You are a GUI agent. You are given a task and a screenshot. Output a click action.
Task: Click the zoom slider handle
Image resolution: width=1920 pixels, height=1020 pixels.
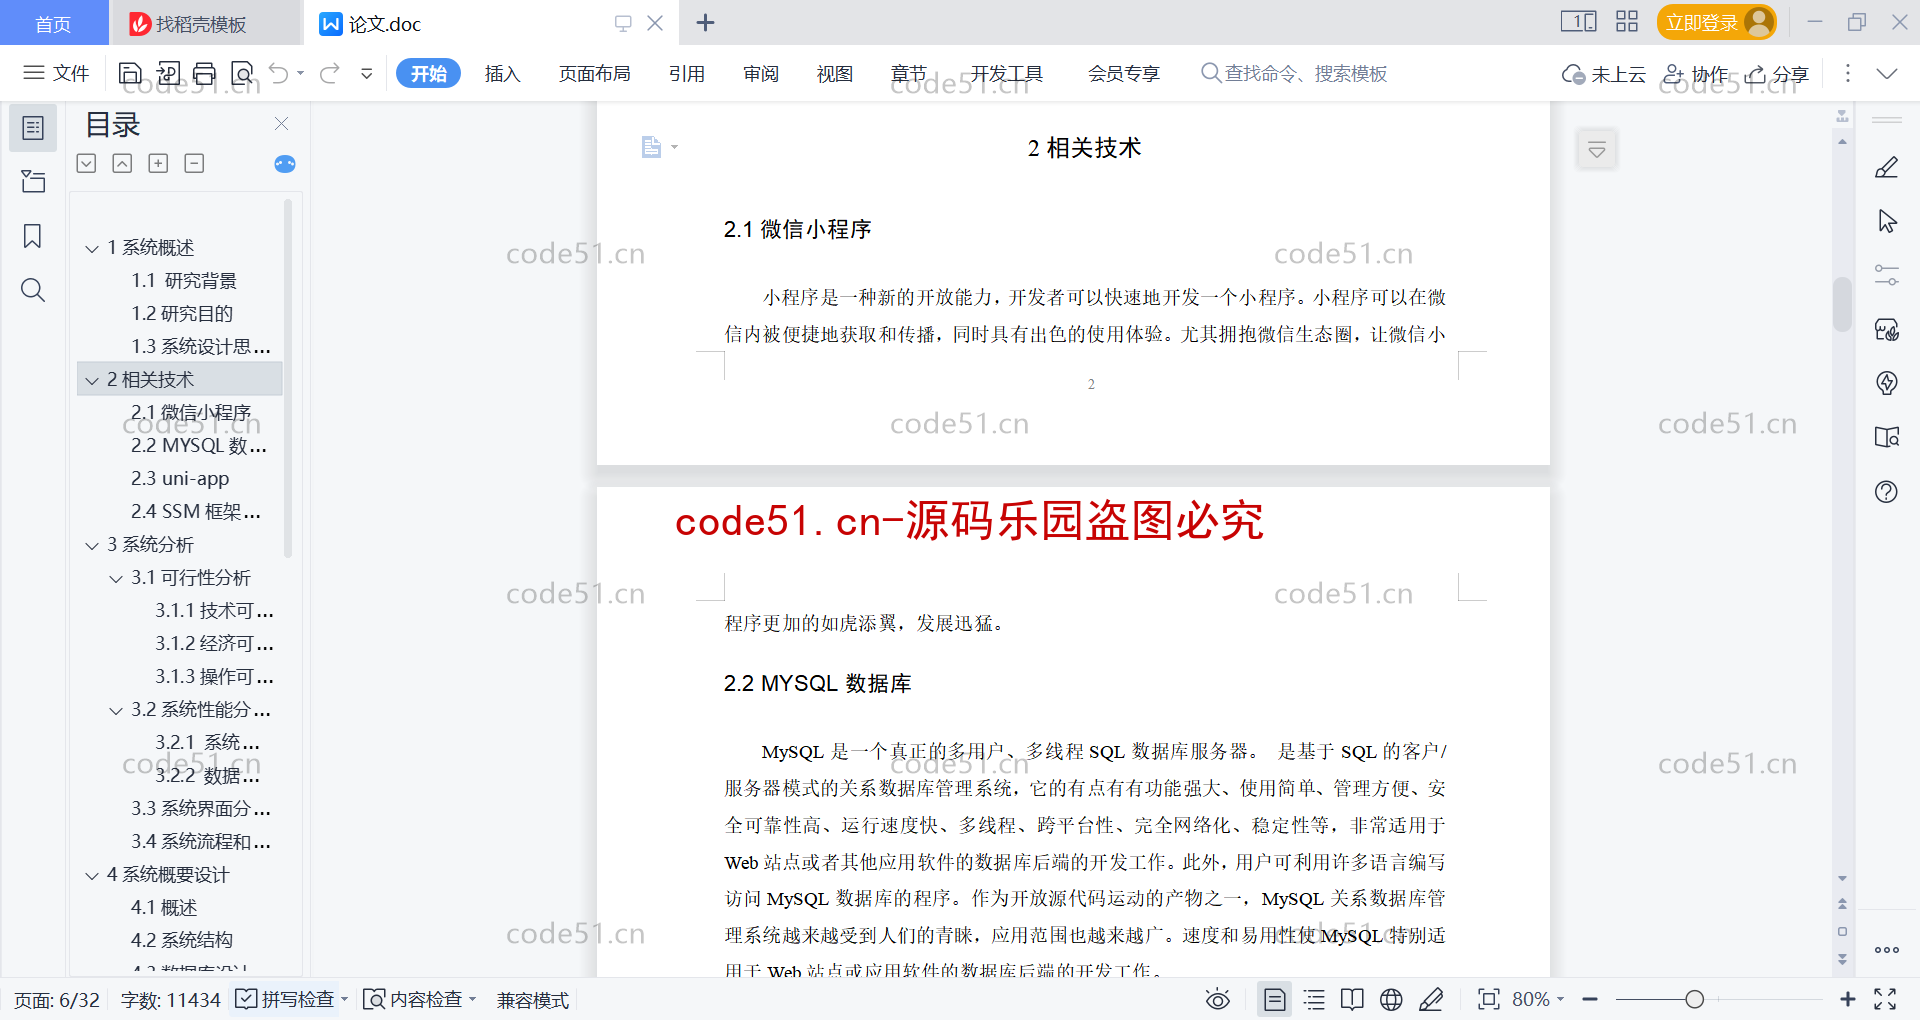(x=1694, y=999)
